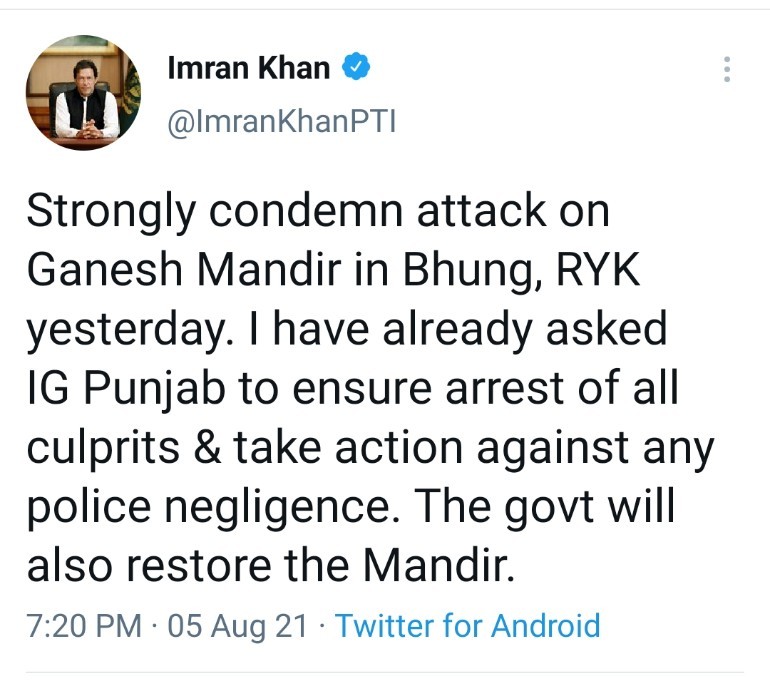Open the @ImranKhanPTI handle
Image resolution: width=770 pixels, height=683 pixels.
click(x=282, y=124)
